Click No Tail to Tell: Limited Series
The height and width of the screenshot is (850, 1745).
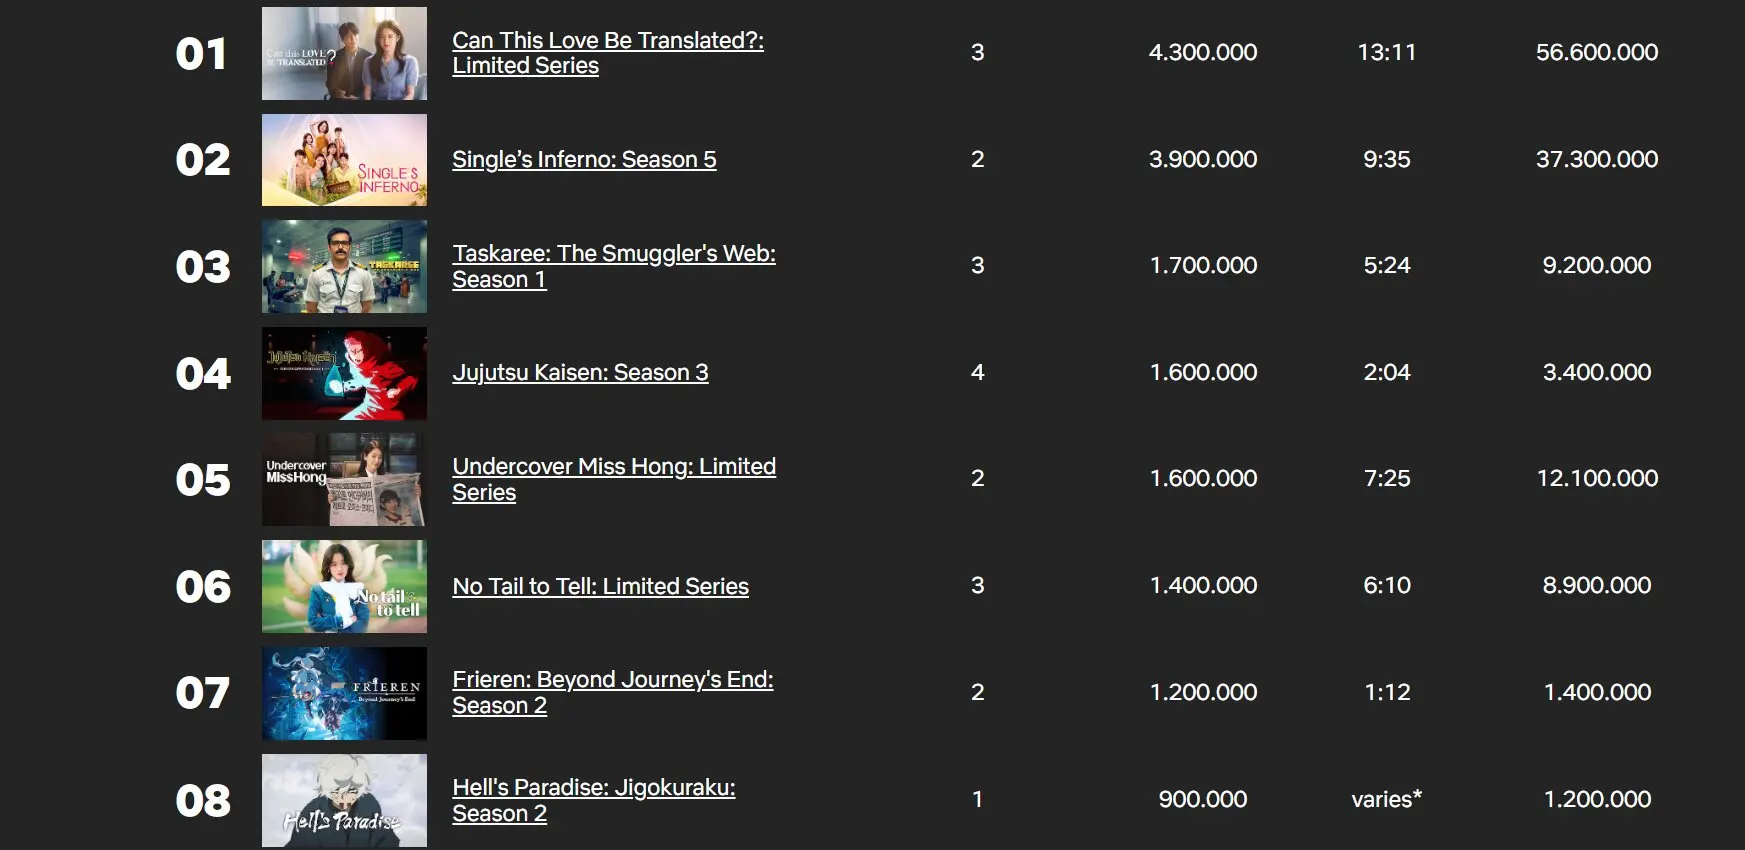click(600, 587)
